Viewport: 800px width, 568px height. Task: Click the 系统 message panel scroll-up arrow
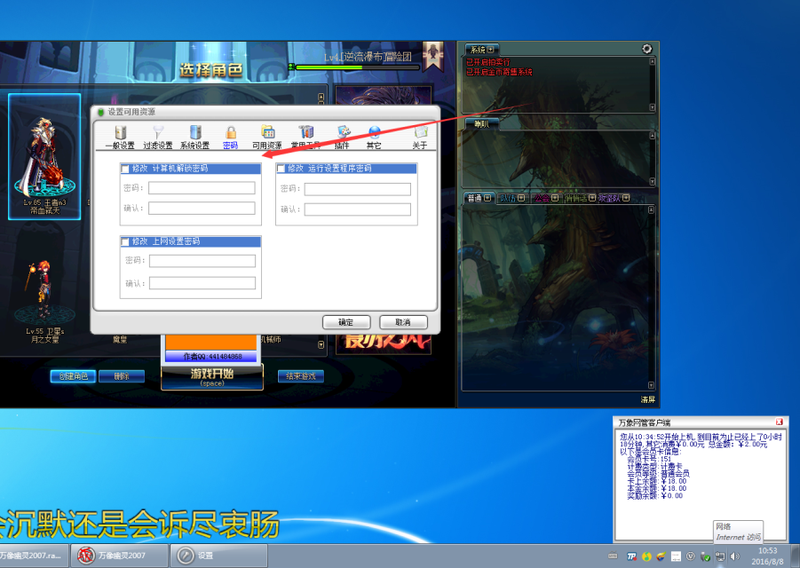pyautogui.click(x=652, y=62)
